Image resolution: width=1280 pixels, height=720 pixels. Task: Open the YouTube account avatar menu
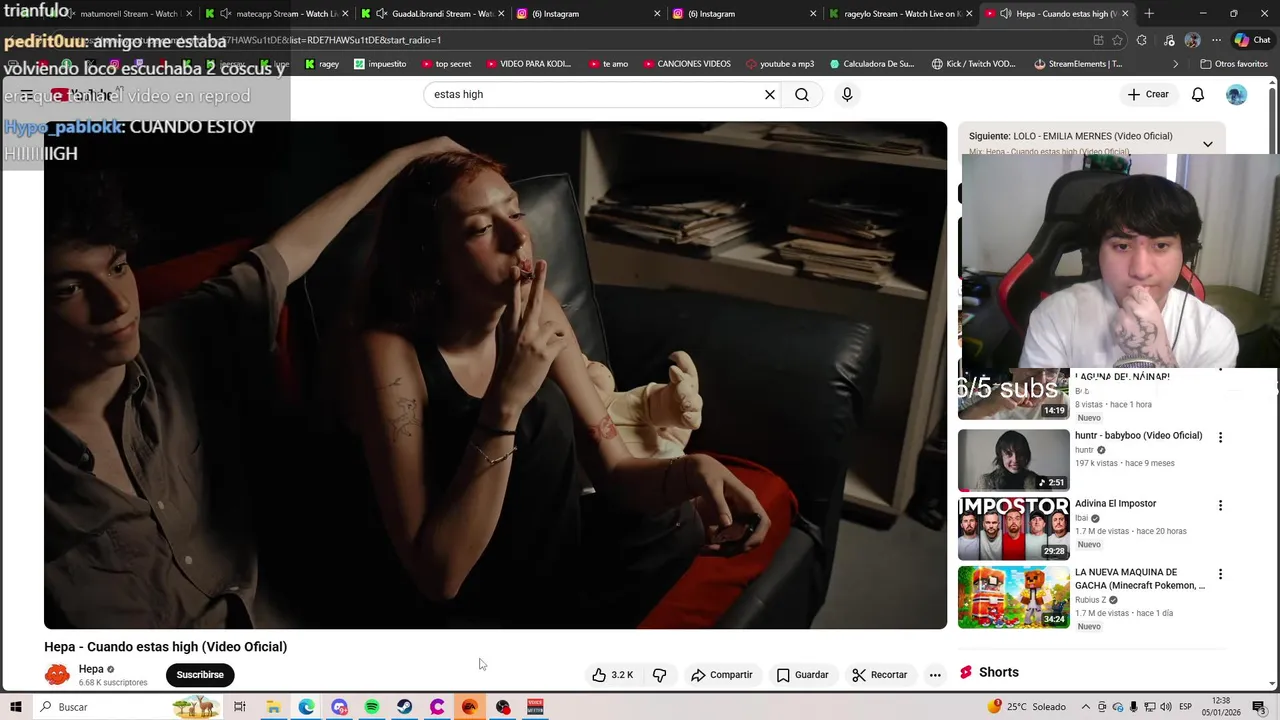[1237, 94]
